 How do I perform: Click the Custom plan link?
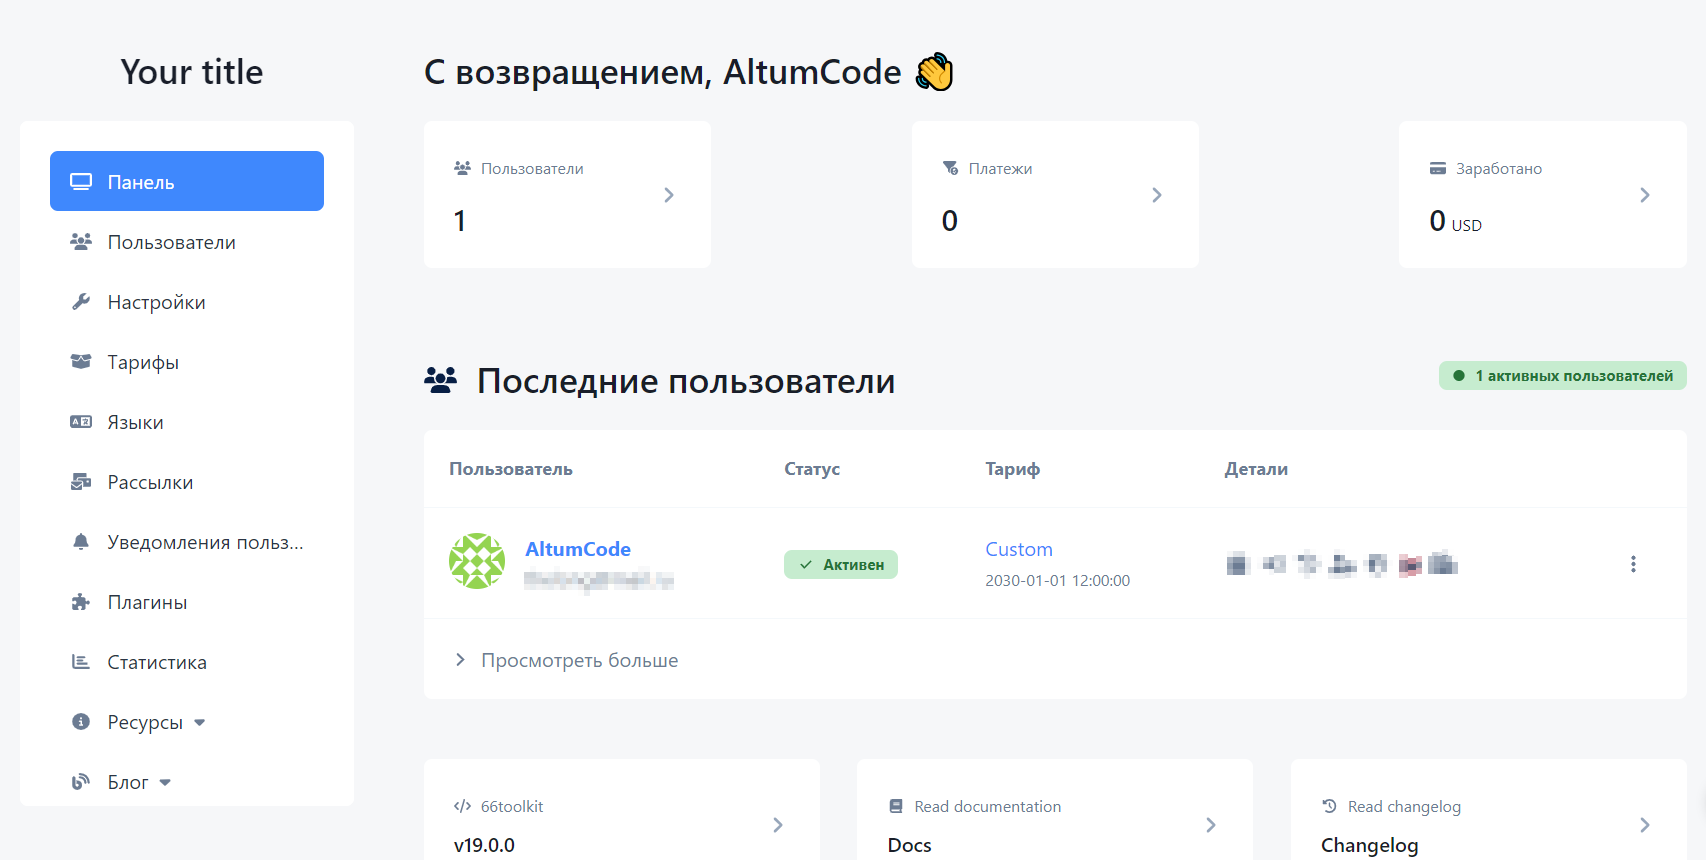pos(1018,549)
